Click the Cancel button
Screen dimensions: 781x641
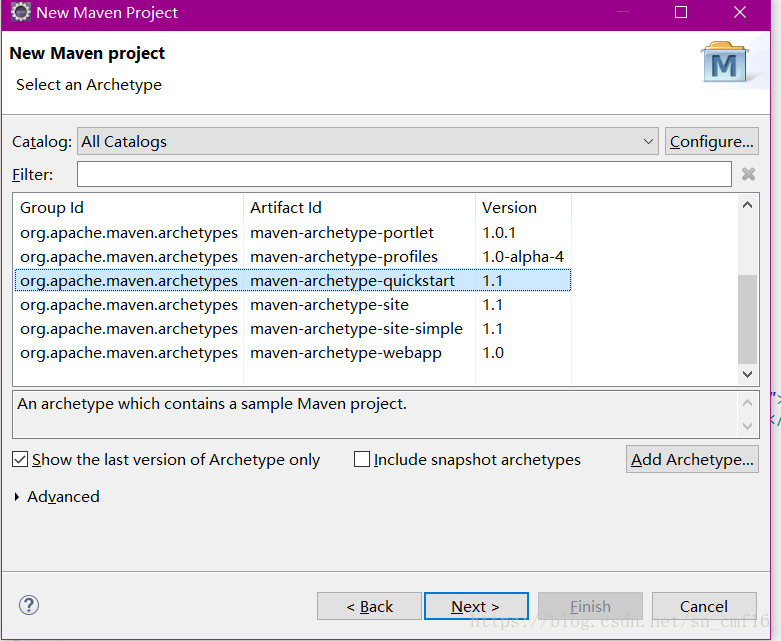tap(704, 606)
